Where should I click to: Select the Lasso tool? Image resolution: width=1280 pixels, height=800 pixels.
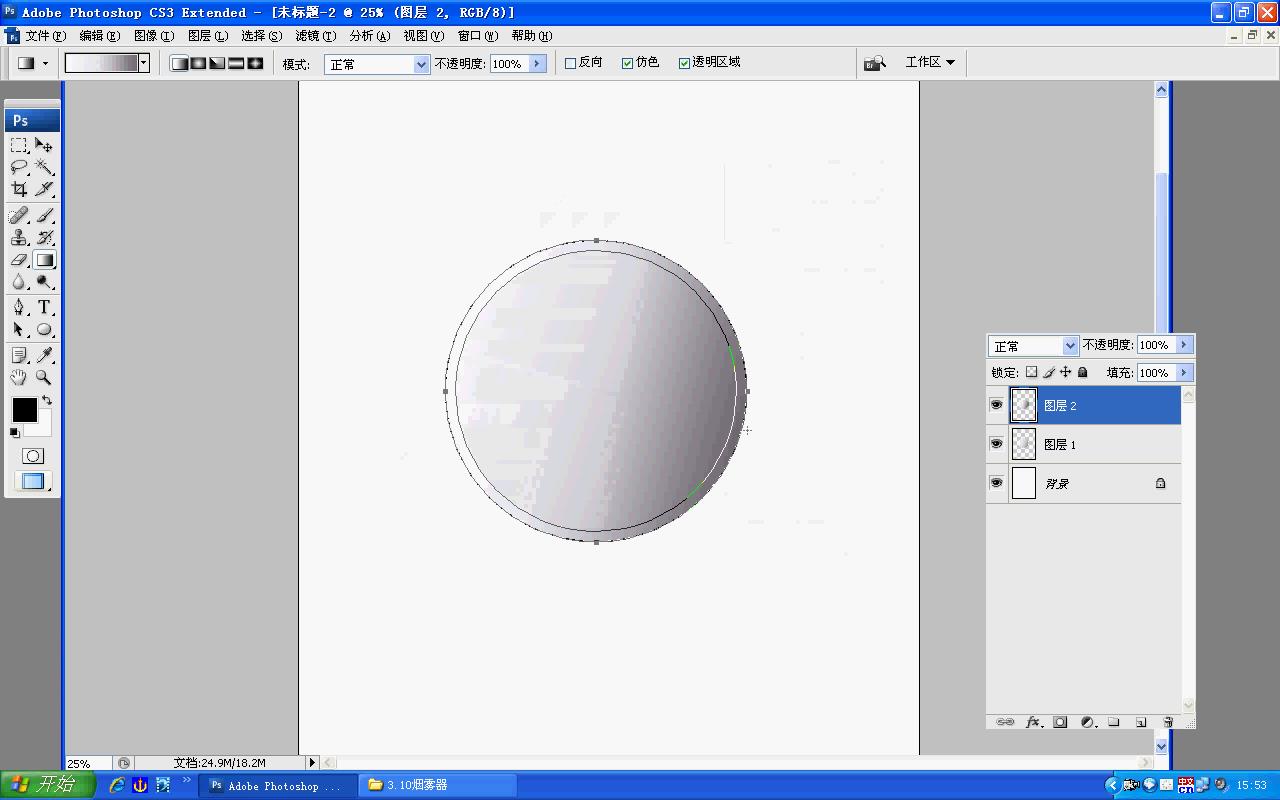[x=19, y=167]
